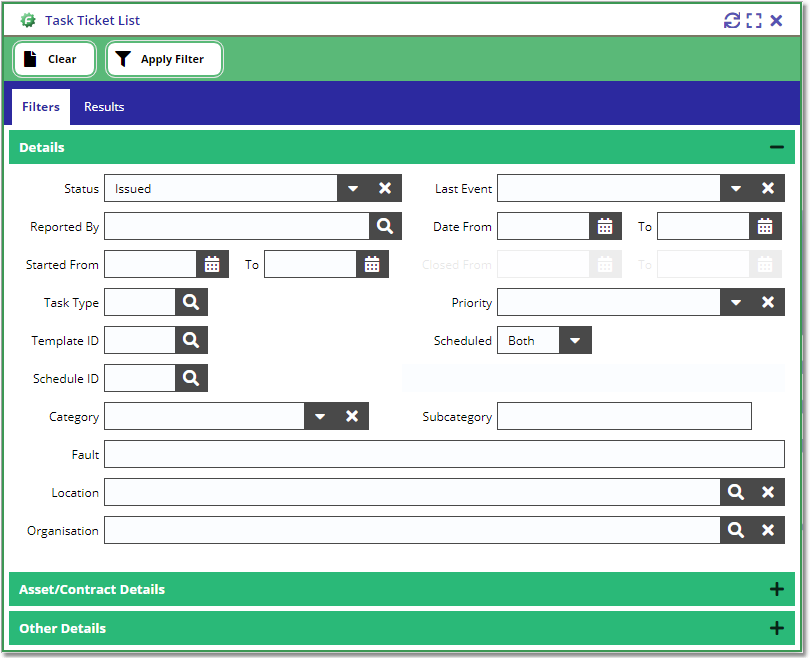The width and height of the screenshot is (810, 660).
Task: Click the Task Type input field
Action: pyautogui.click(x=140, y=302)
